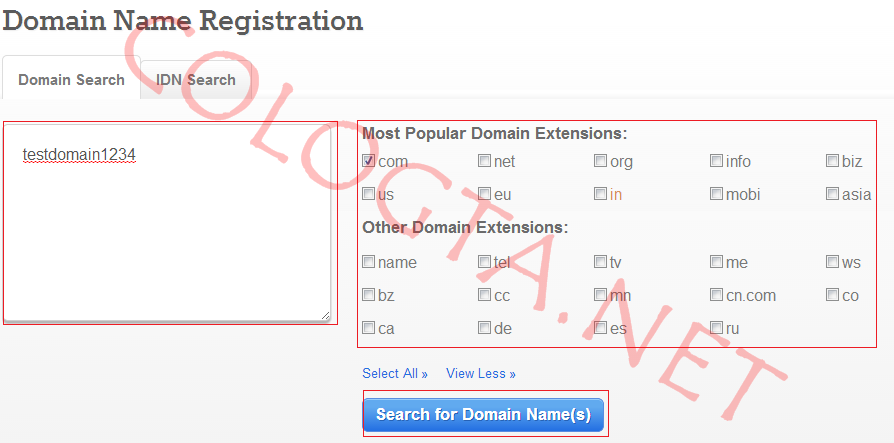894x443 pixels.
Task: Click inside the domain name text area
Action: coord(167,230)
